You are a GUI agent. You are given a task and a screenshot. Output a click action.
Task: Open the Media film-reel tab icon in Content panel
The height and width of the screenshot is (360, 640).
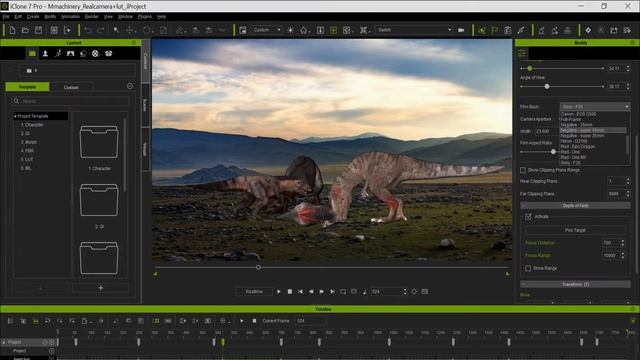coord(95,53)
